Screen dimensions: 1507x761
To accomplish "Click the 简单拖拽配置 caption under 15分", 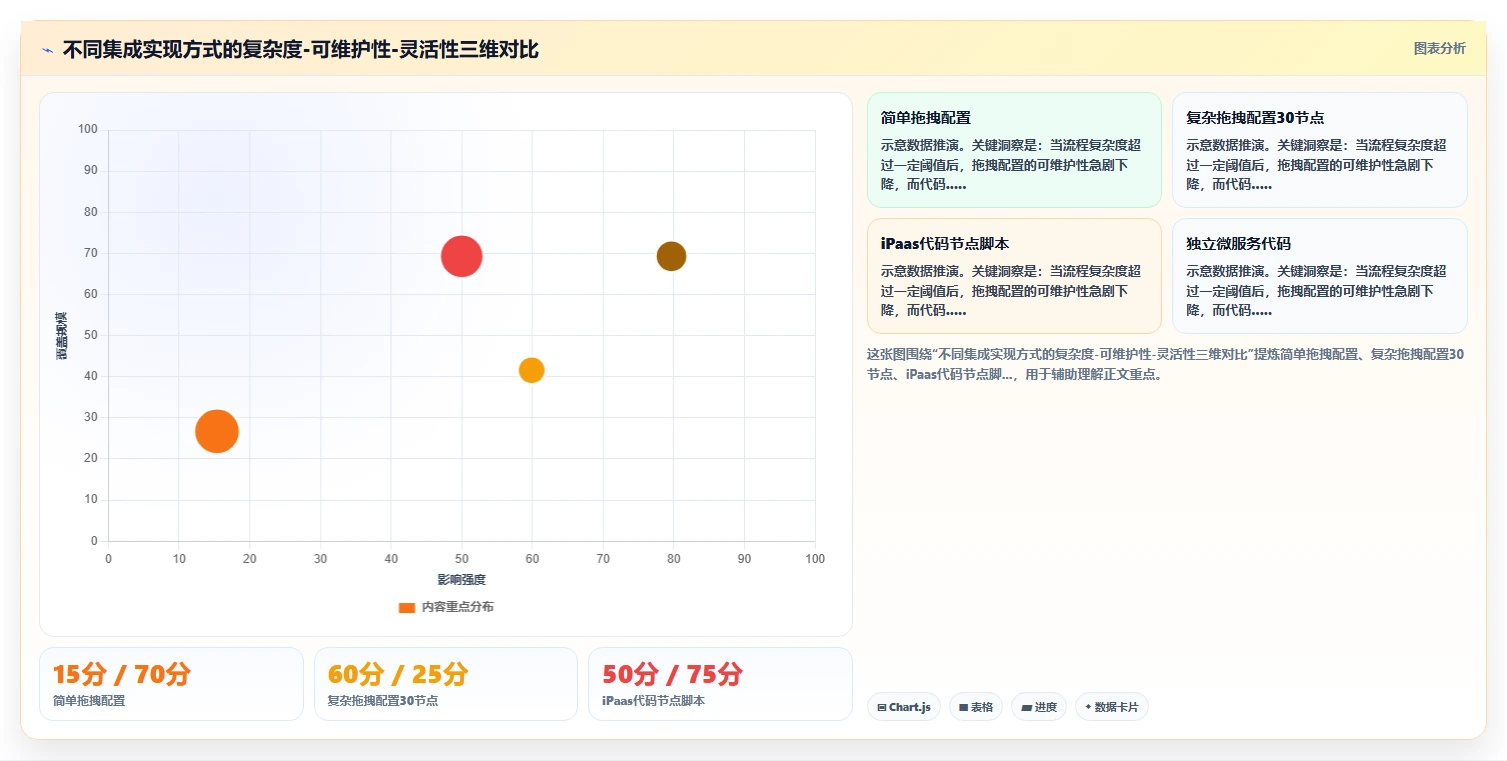I will click(89, 701).
